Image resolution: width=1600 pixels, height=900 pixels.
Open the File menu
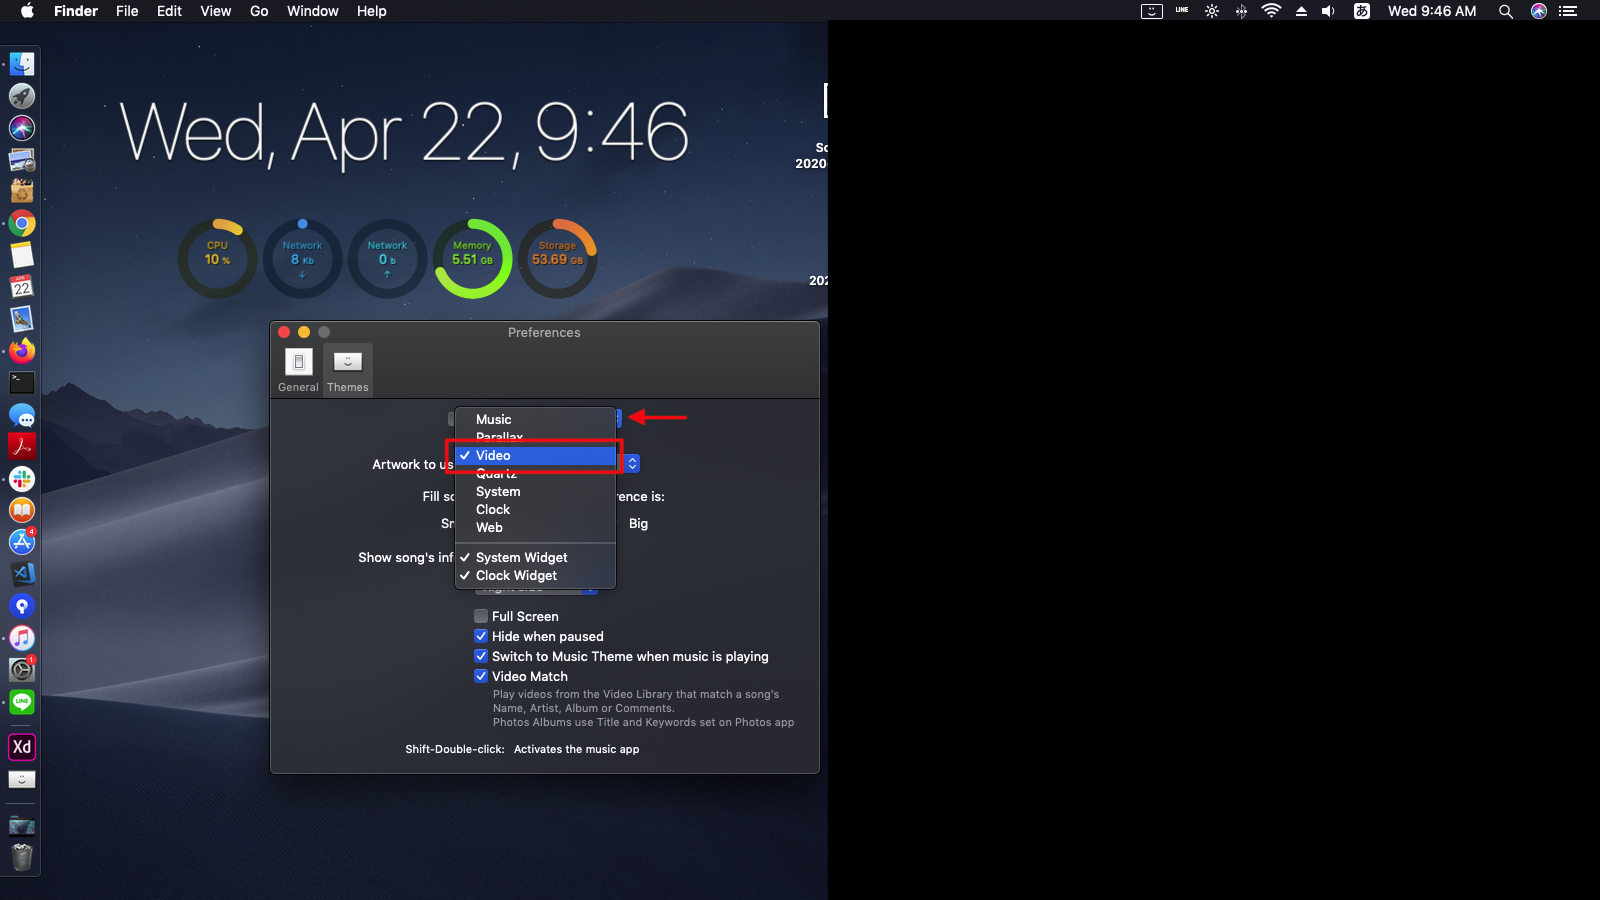pos(127,11)
